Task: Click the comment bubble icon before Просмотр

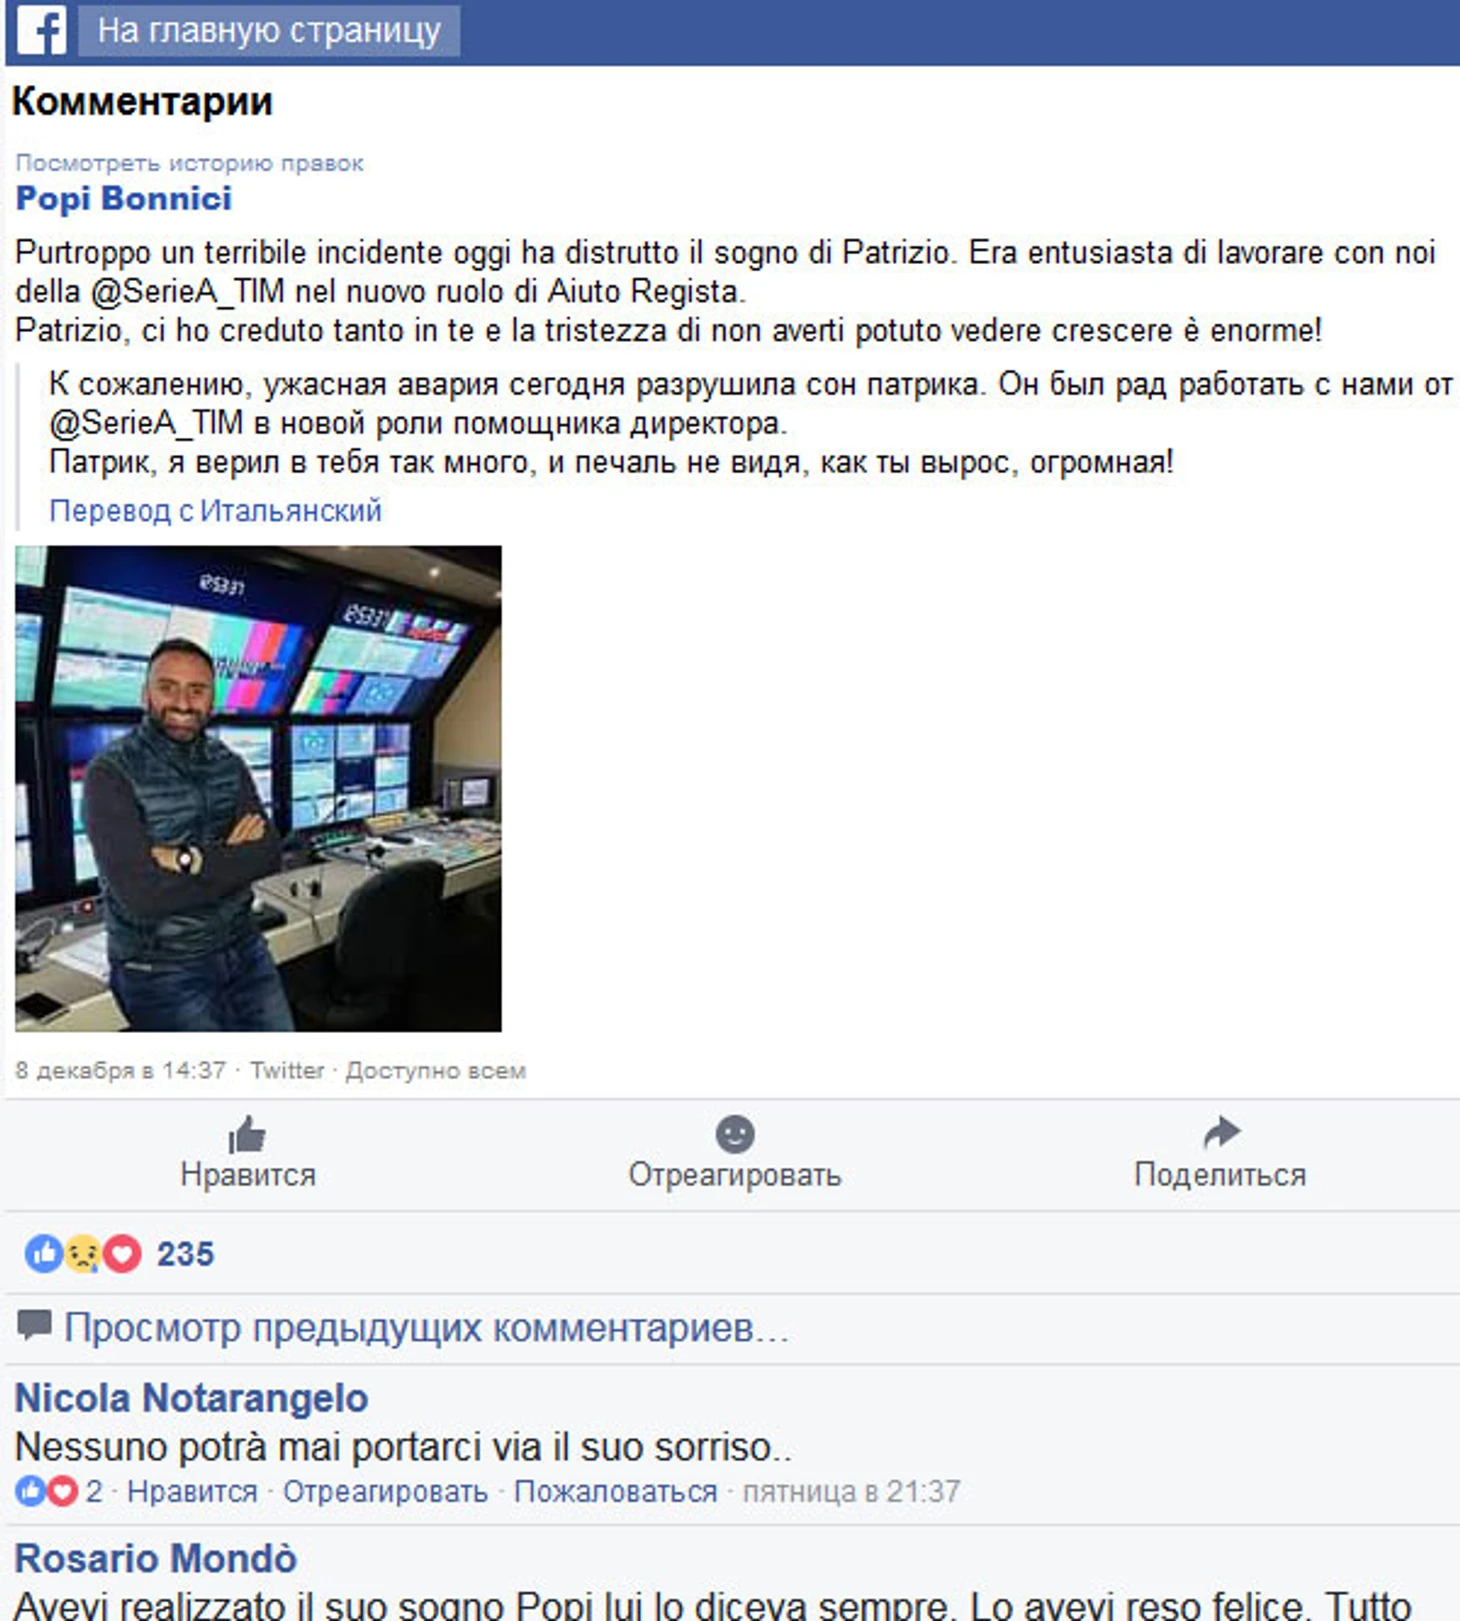Action: click(34, 1326)
